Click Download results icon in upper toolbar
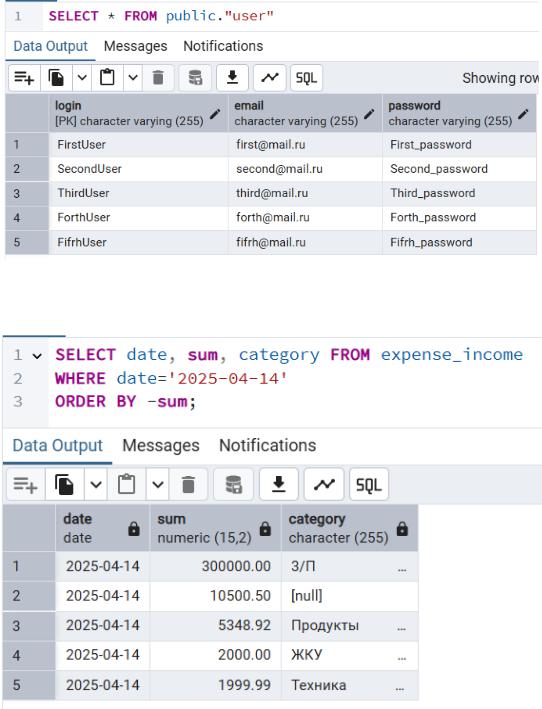This screenshot has height=709, width=542. (x=232, y=78)
